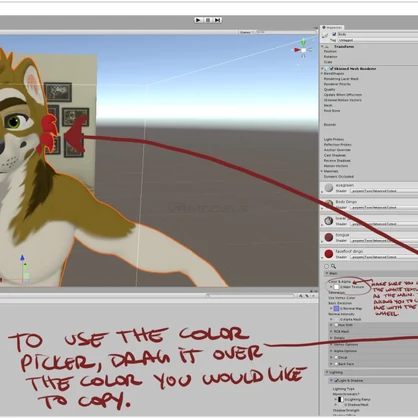Screen dimensions: 418x418
Task: Click the Play button in the toolbar
Action: (x=199, y=20)
